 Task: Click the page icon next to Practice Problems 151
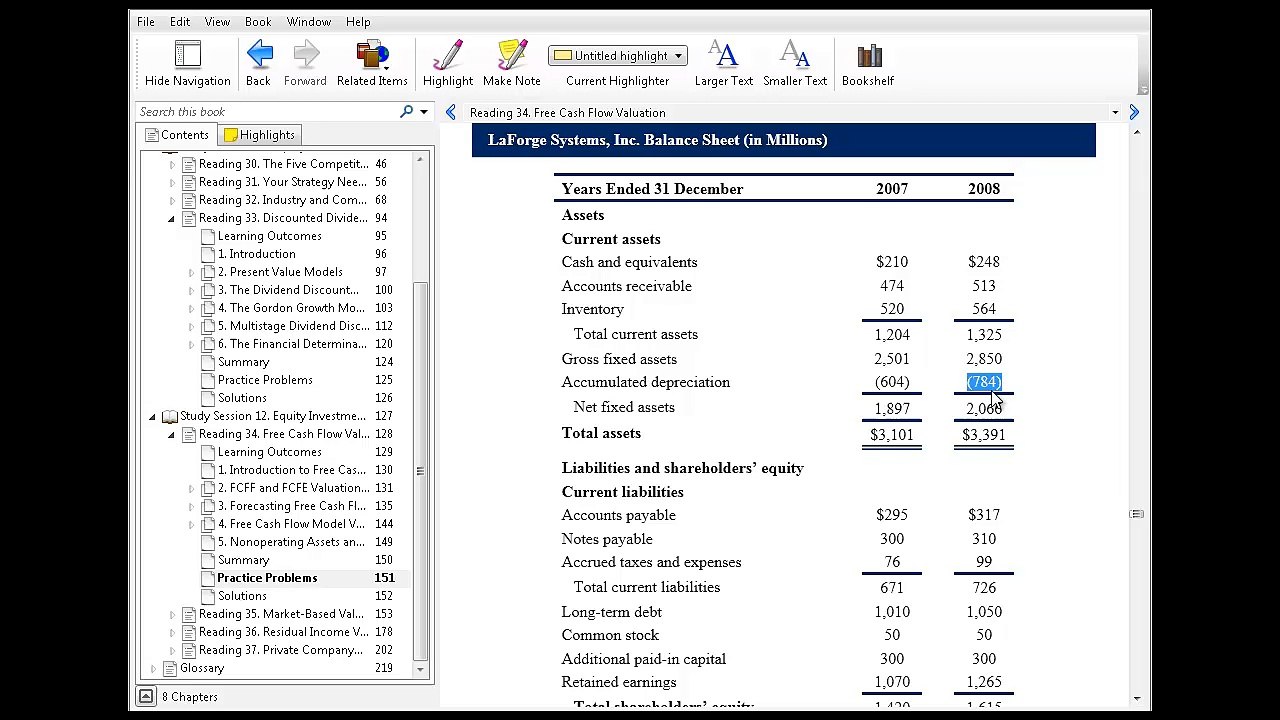(x=207, y=578)
